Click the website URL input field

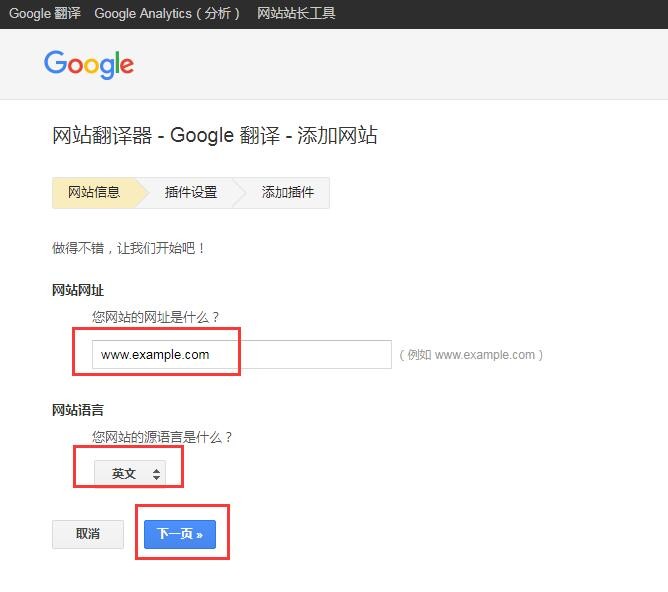point(242,354)
